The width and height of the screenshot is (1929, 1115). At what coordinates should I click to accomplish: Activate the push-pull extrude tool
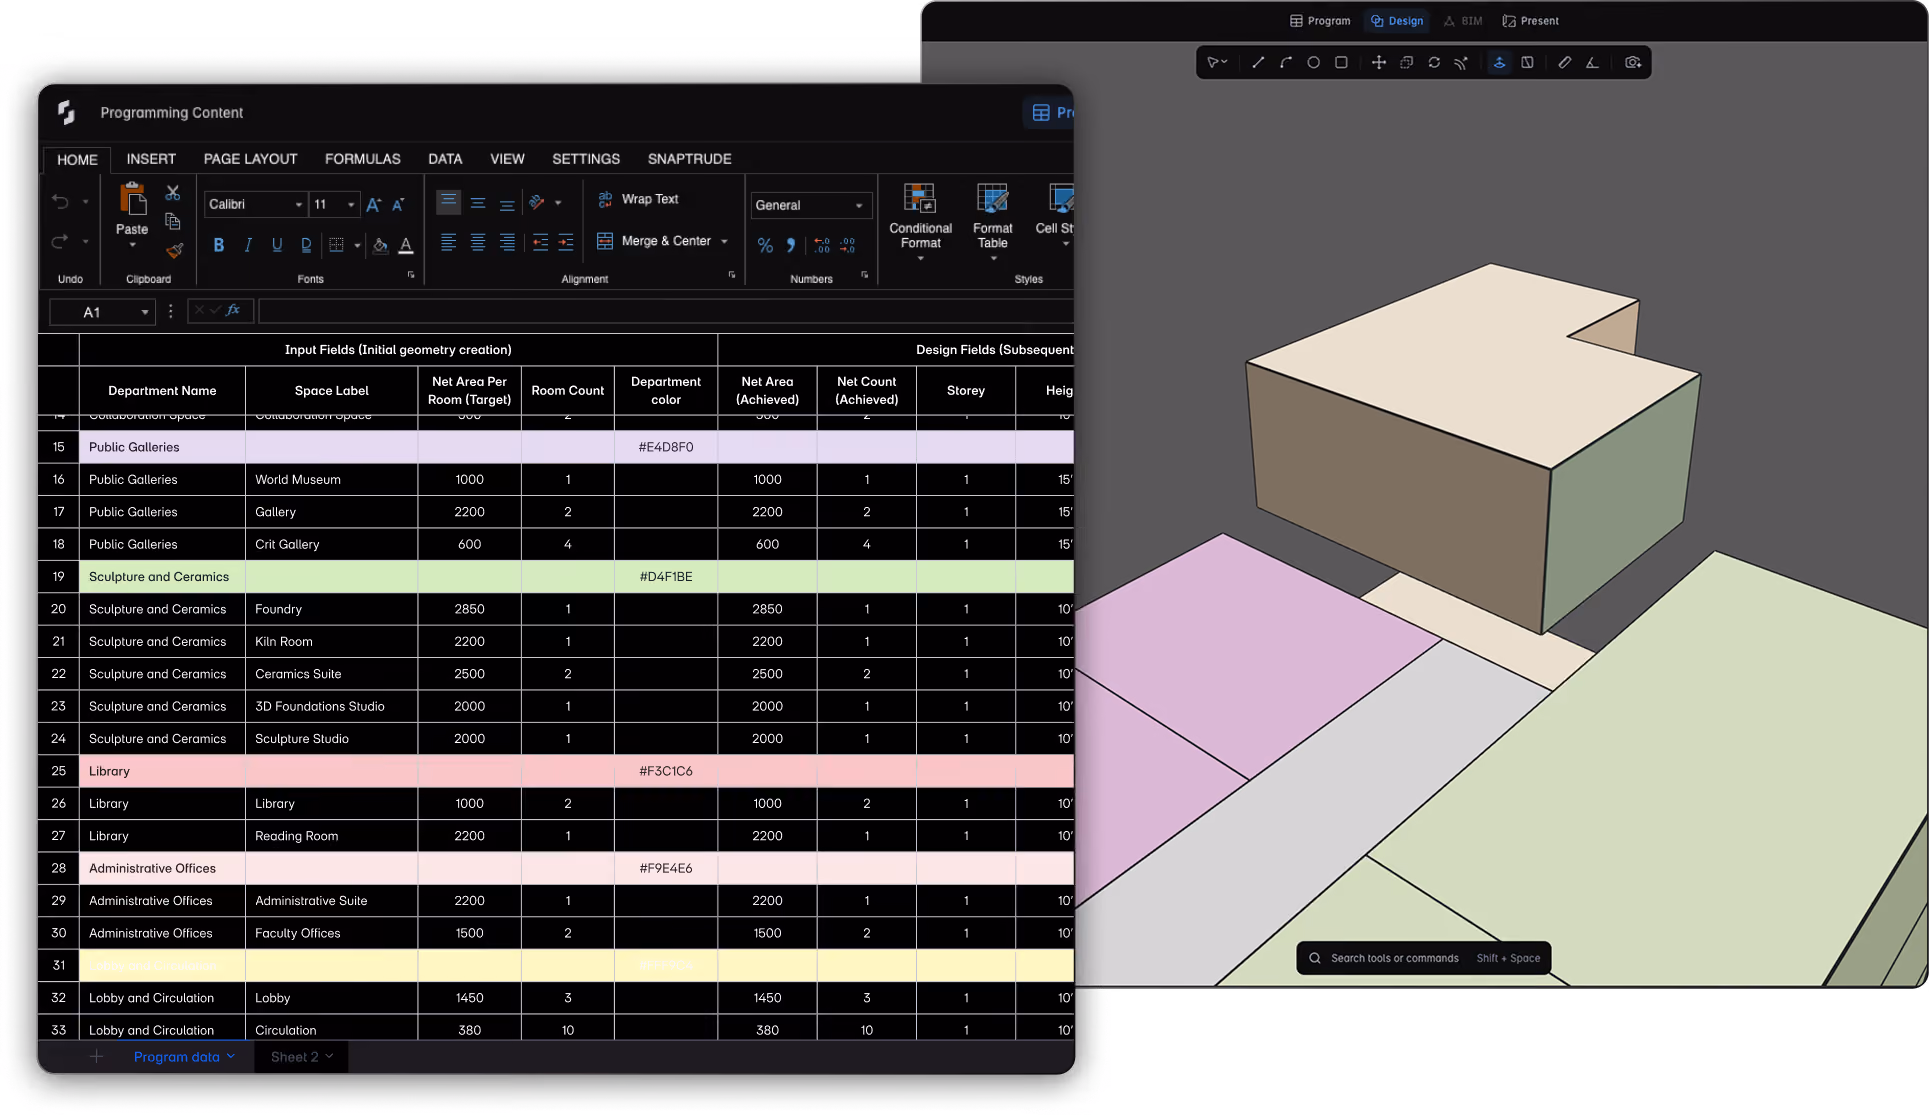(x=1499, y=63)
